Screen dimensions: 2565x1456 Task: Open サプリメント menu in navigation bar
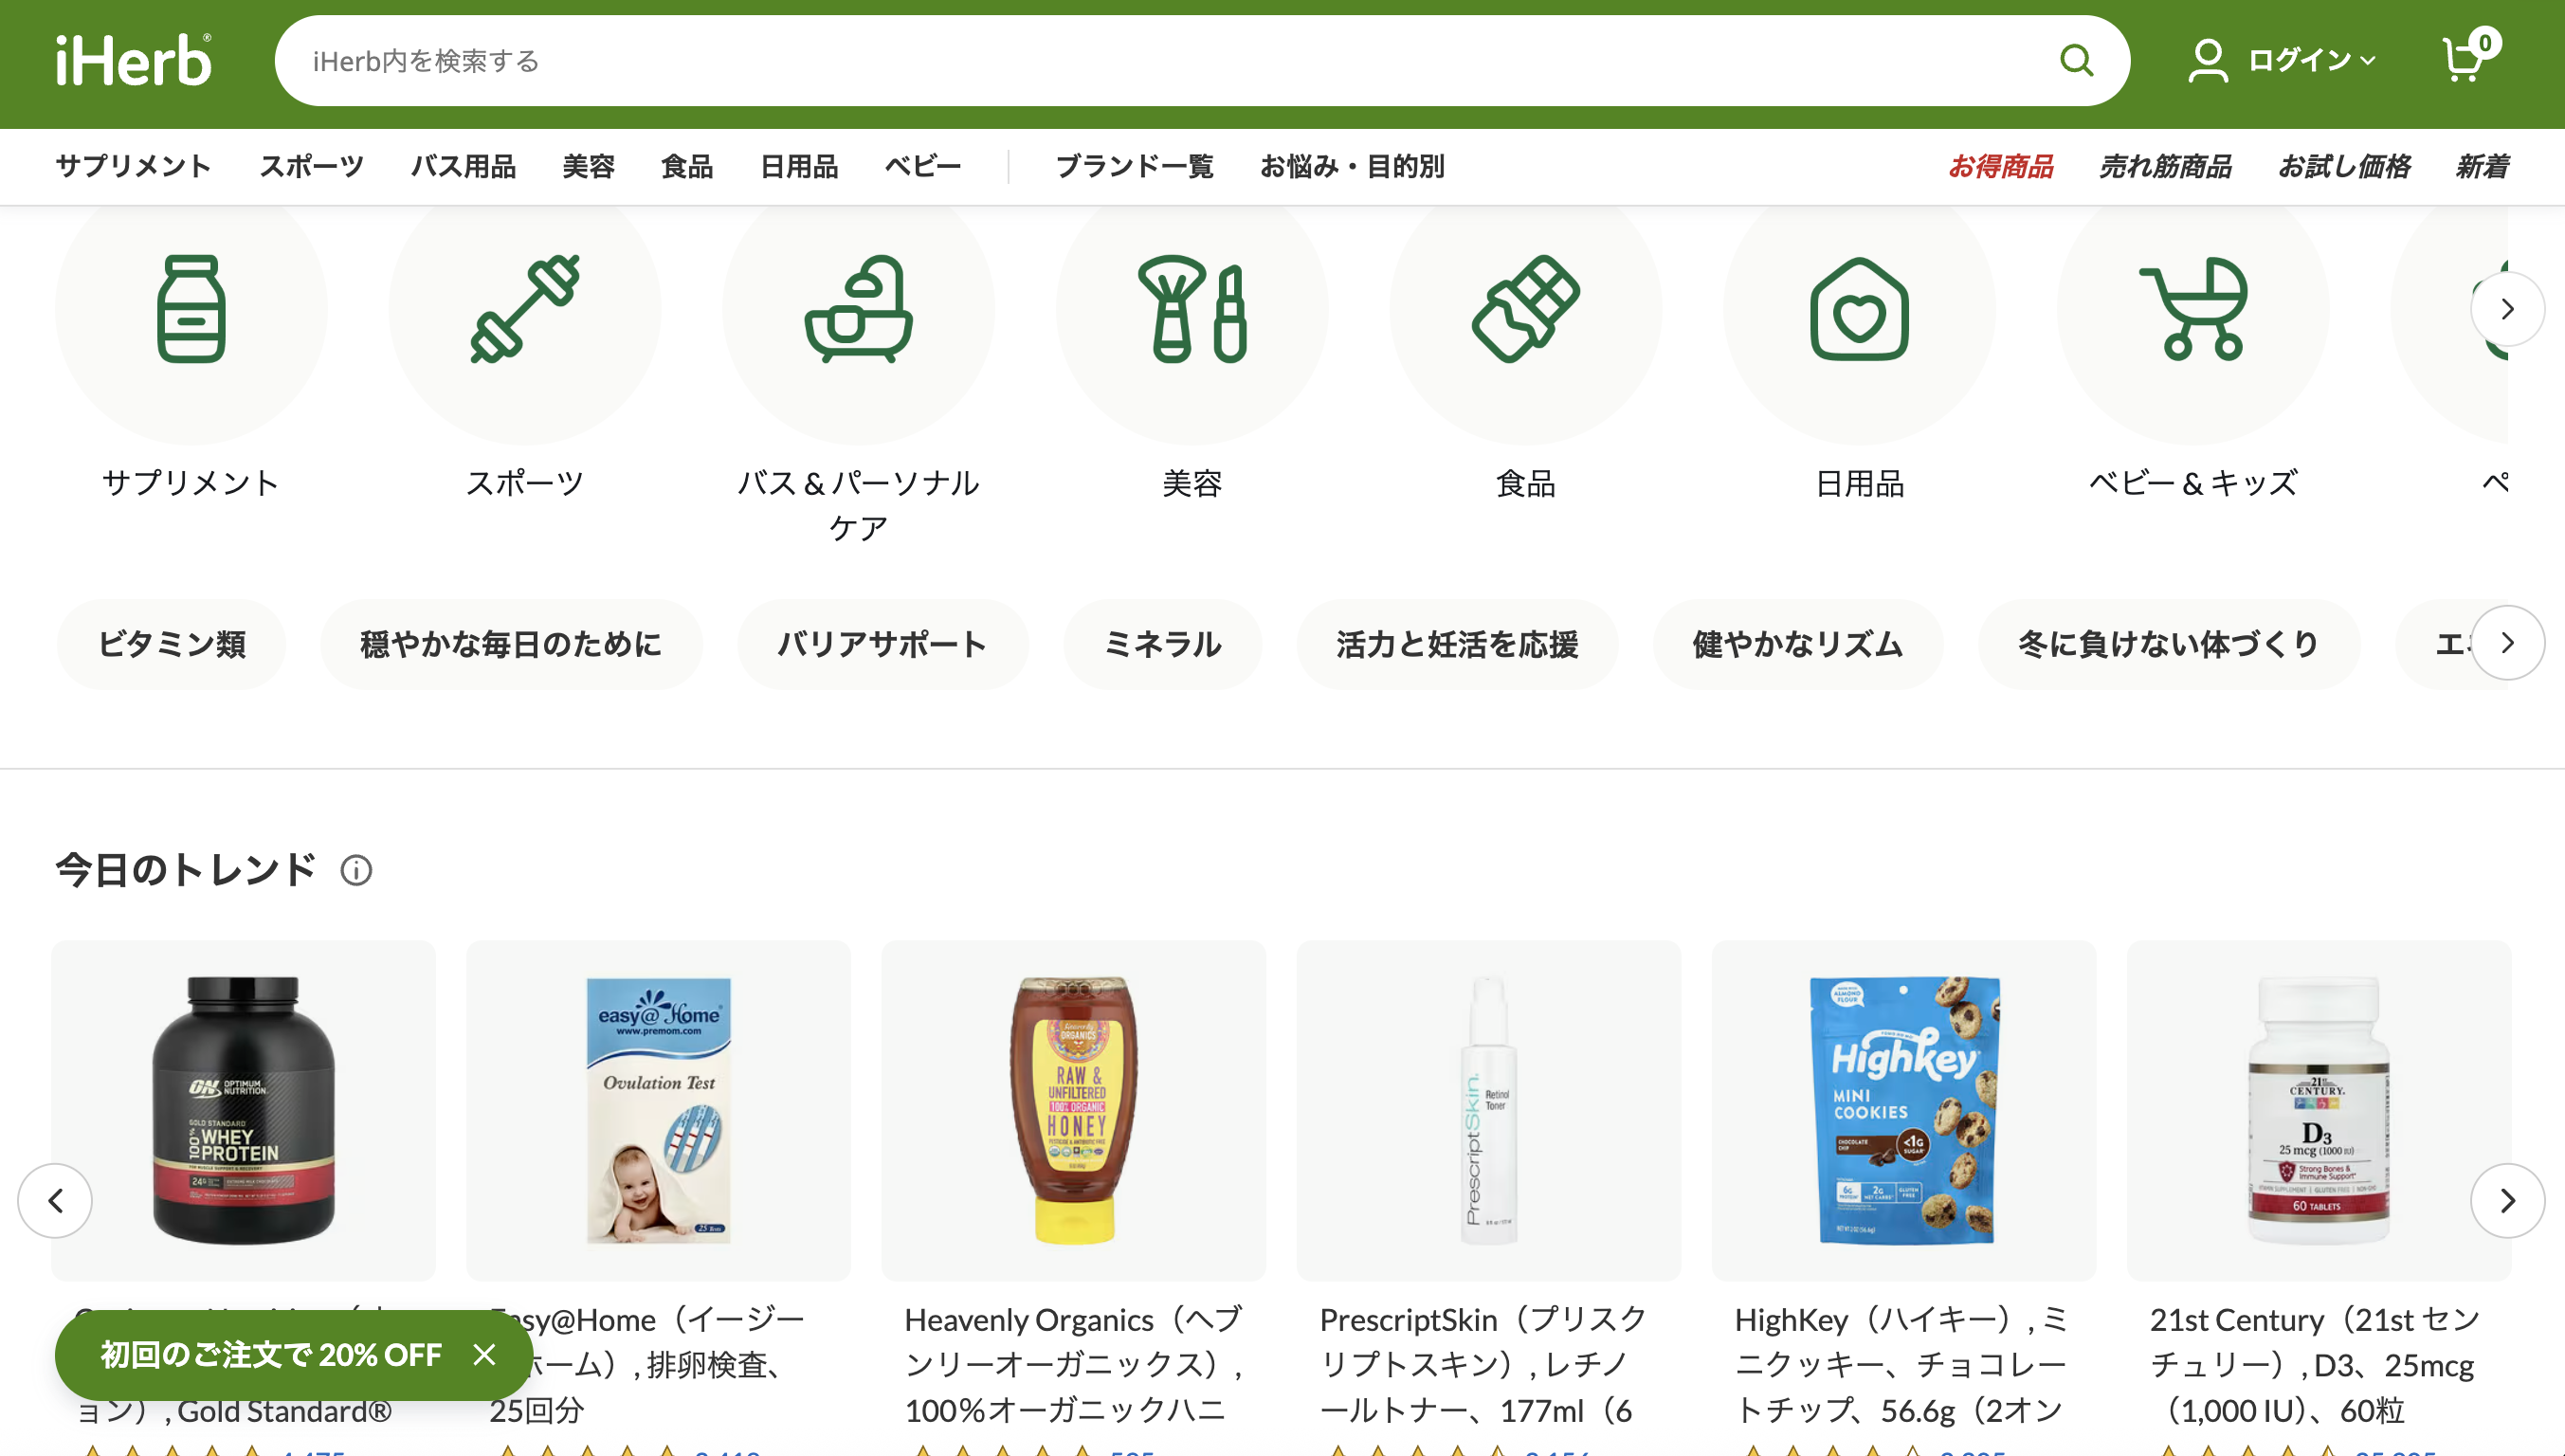point(133,166)
